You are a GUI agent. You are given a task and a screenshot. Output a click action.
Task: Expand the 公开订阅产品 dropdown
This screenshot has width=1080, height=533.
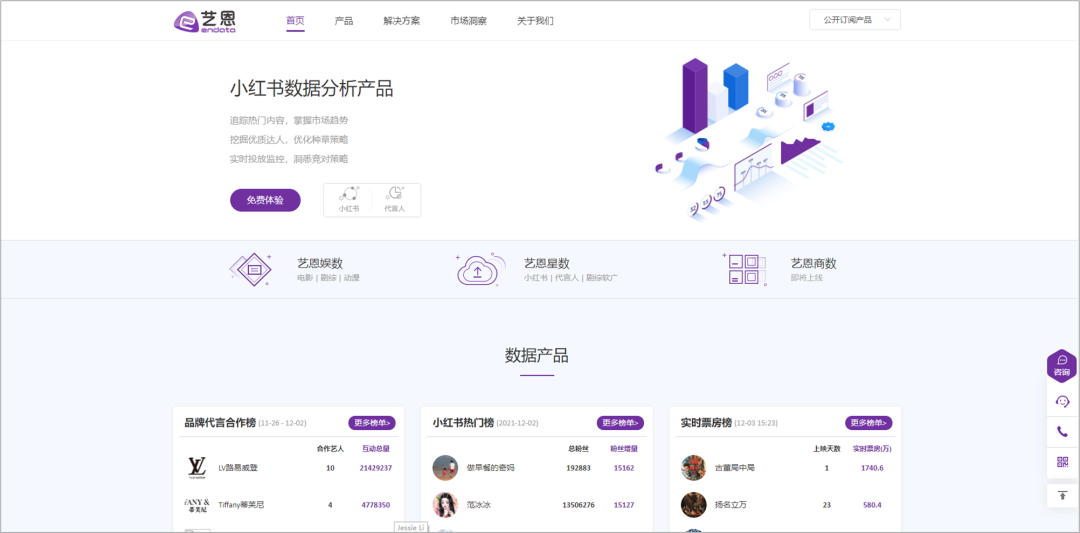(x=855, y=20)
